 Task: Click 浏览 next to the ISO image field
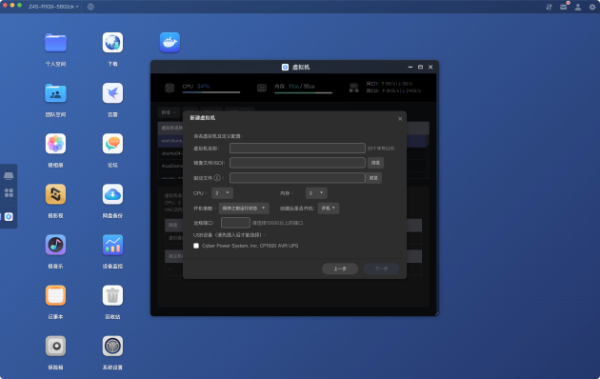click(375, 163)
